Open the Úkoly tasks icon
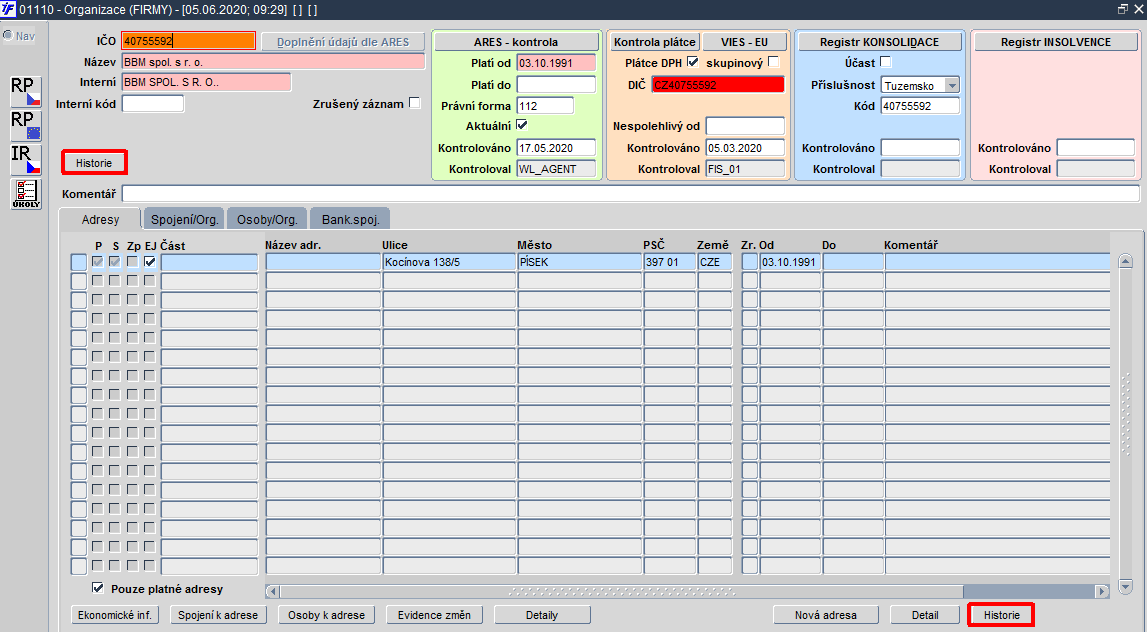The height and width of the screenshot is (632, 1147). (x=26, y=194)
